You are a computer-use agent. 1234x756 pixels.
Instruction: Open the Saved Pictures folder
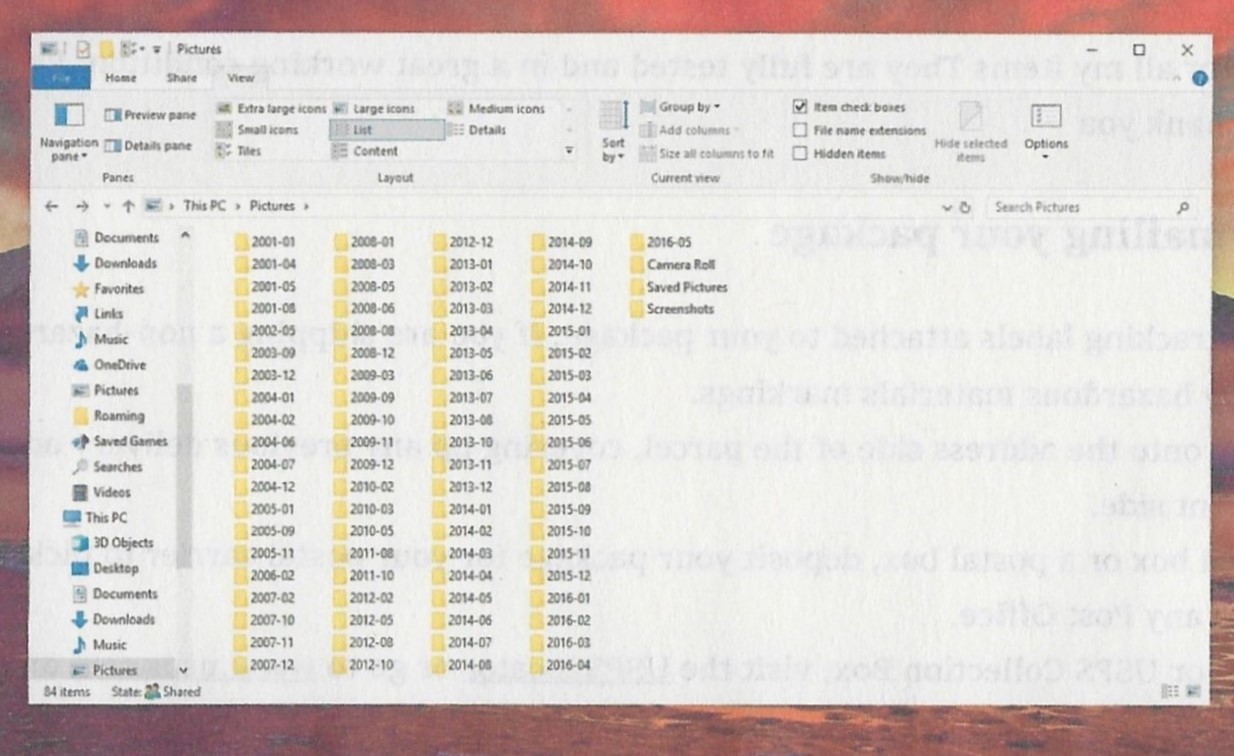click(679, 287)
